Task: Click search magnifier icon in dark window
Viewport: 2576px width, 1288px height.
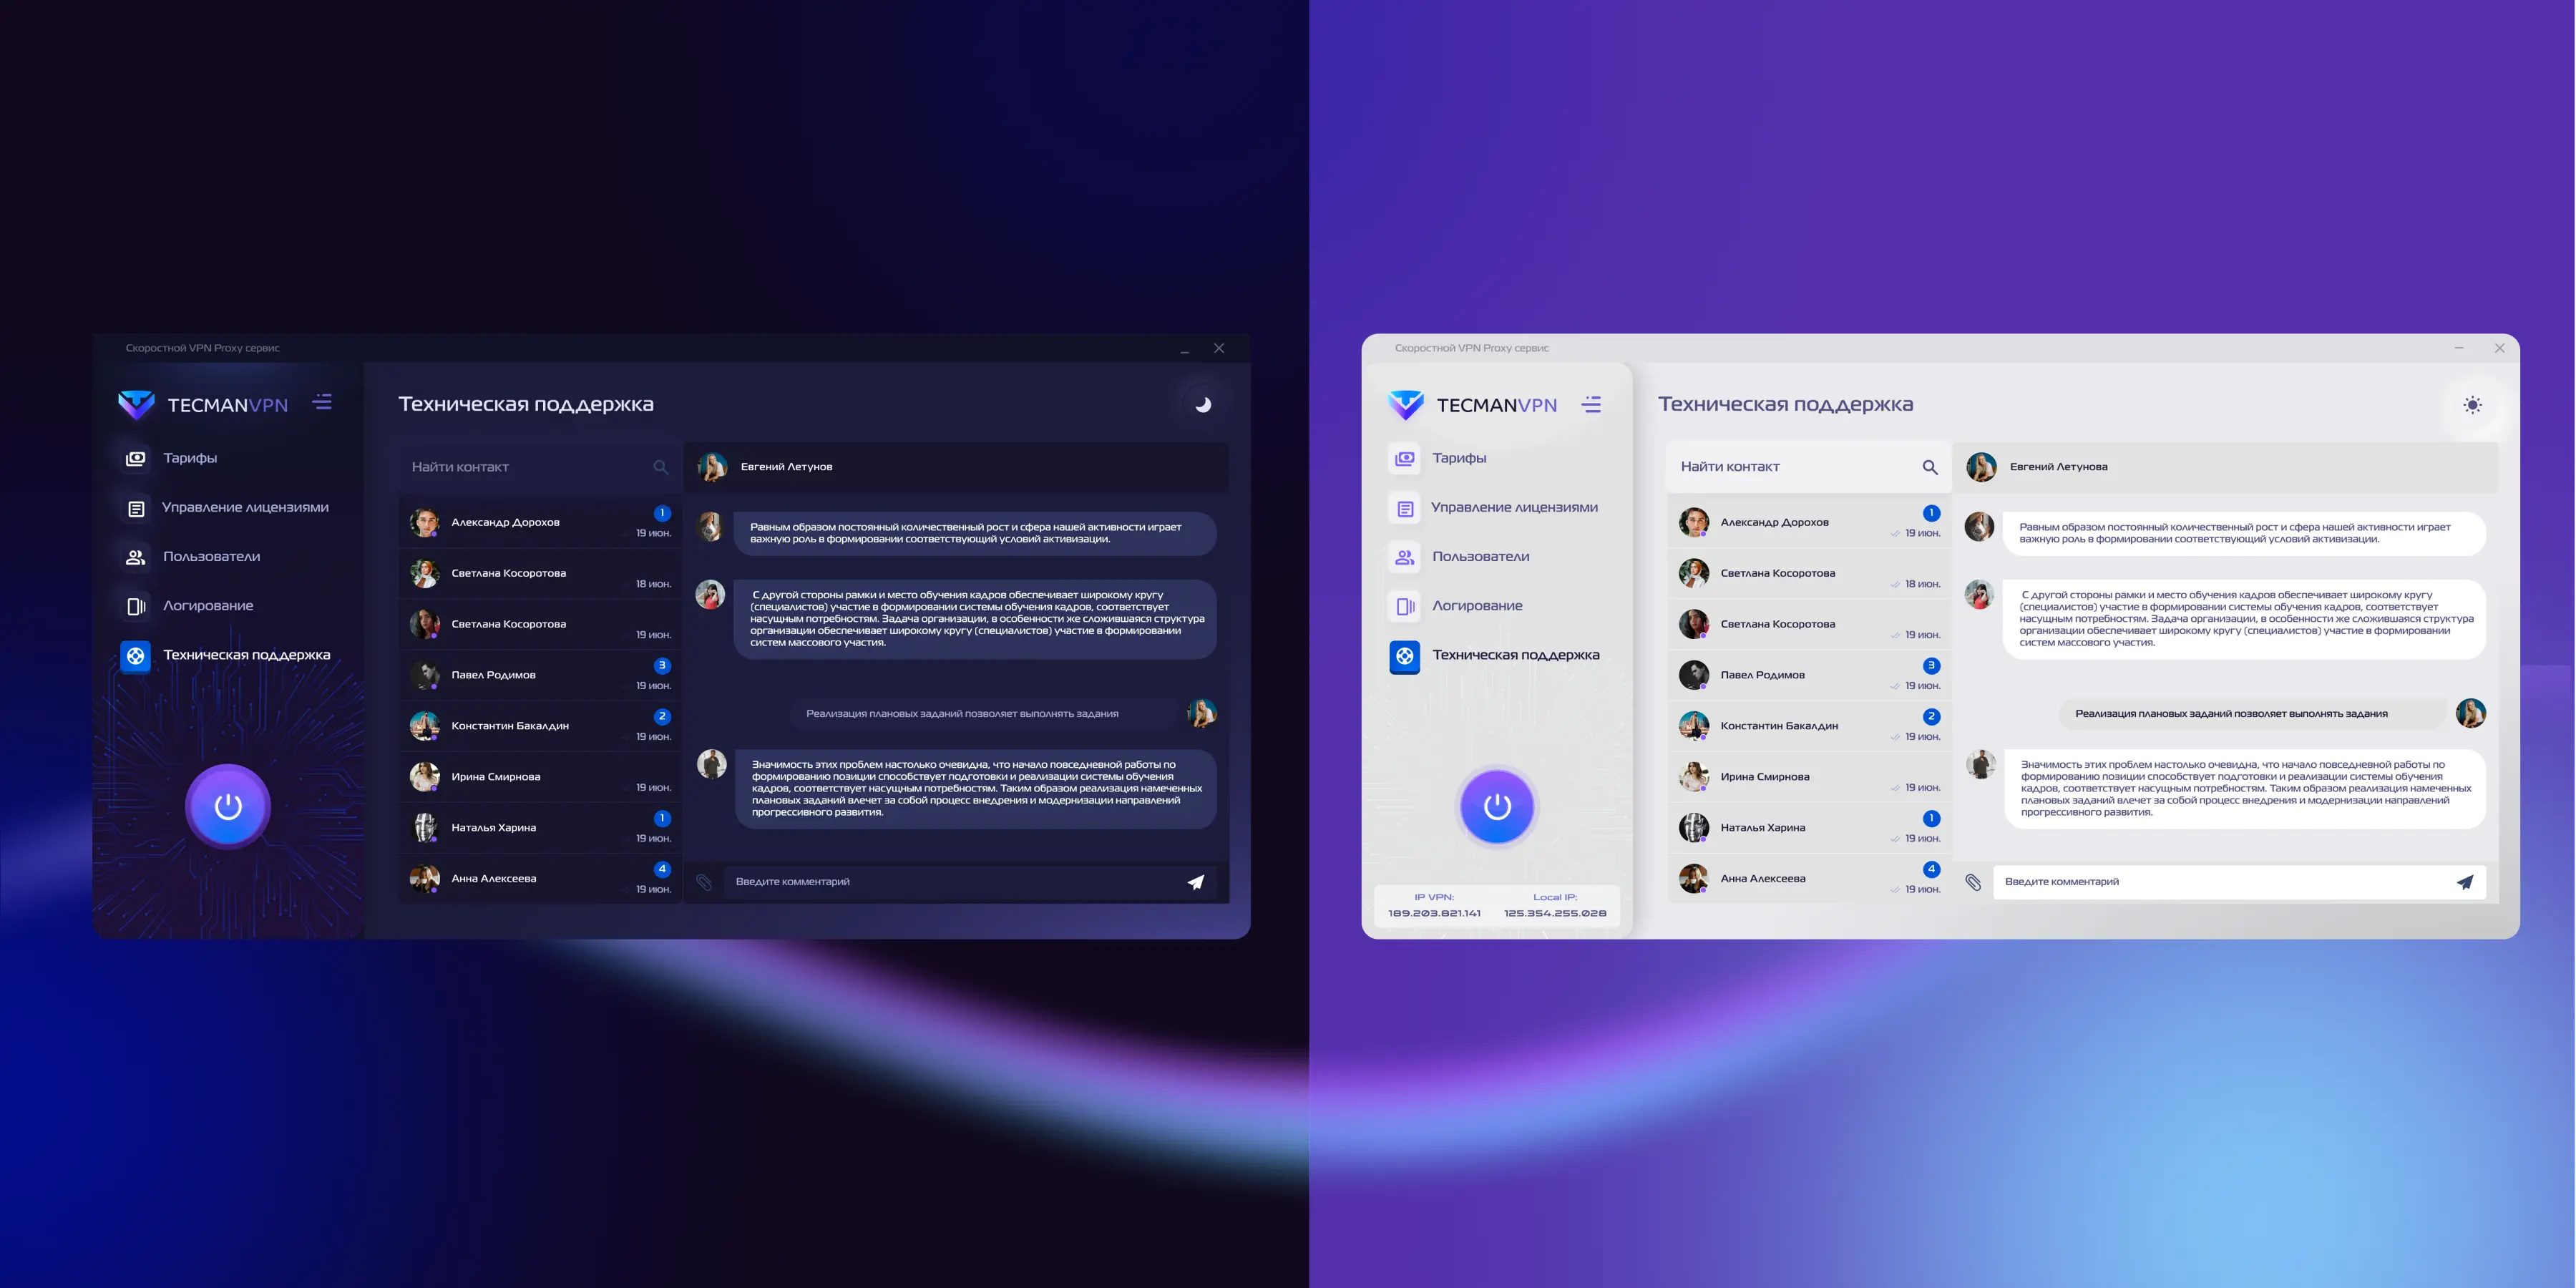Action: click(x=661, y=467)
